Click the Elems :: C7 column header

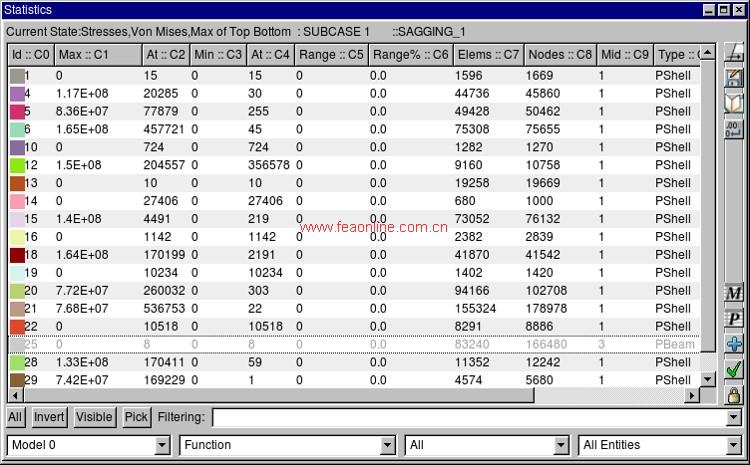[x=487, y=54]
